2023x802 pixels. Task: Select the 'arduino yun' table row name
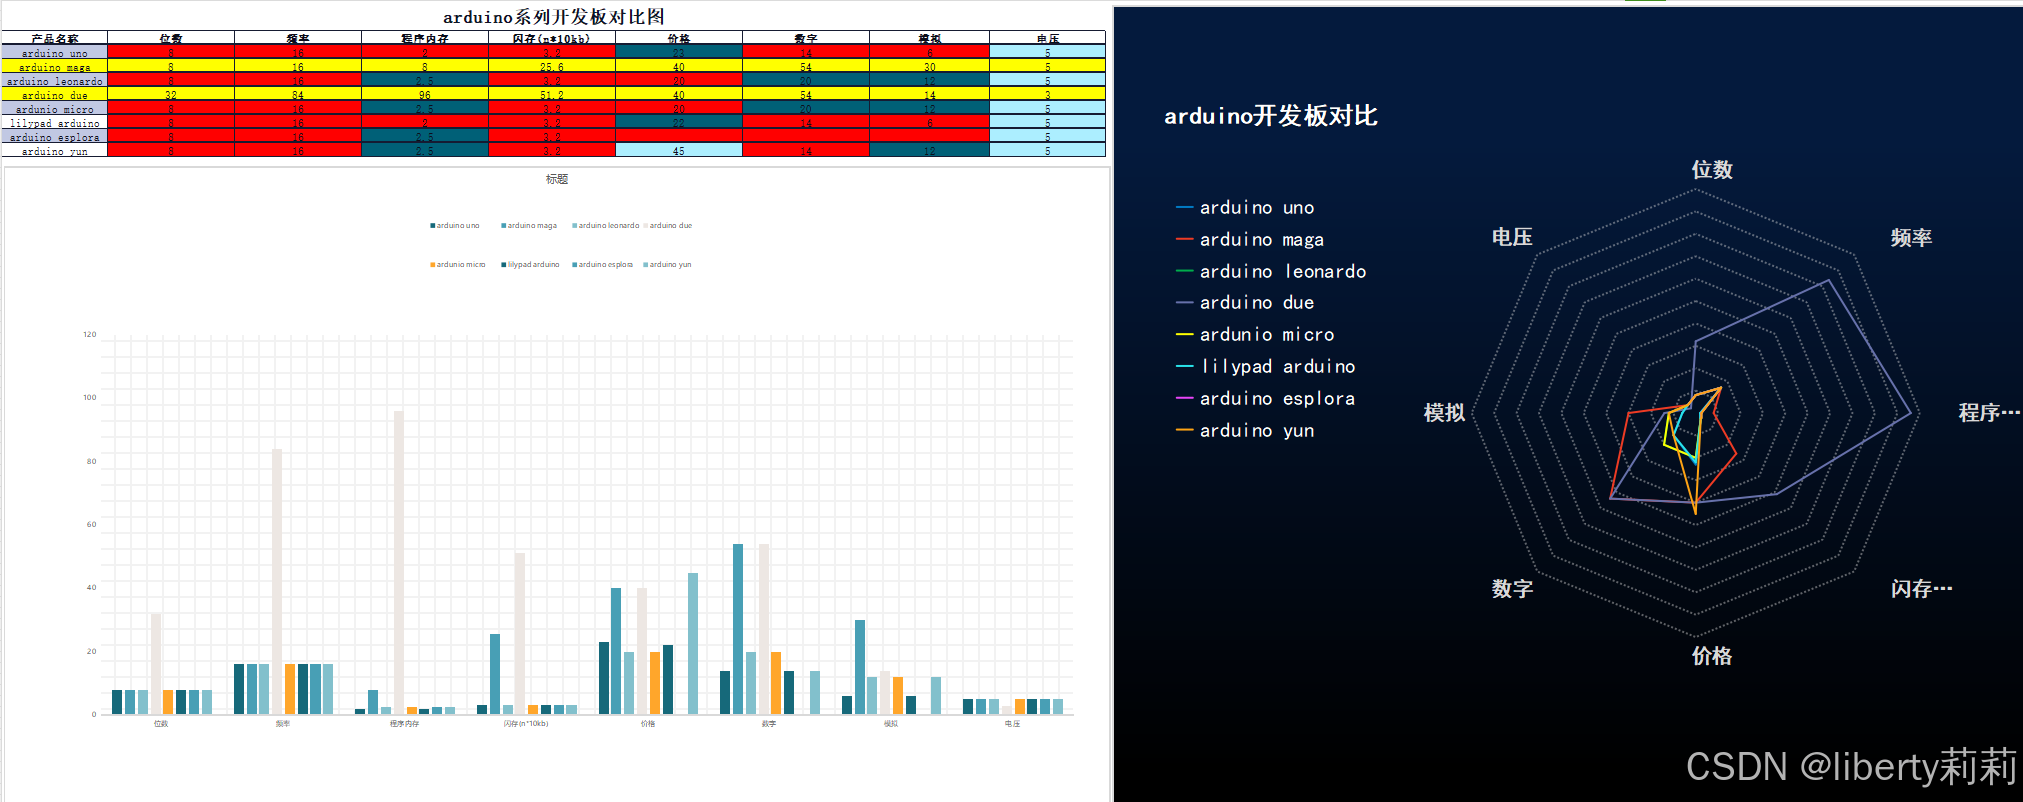coord(55,150)
